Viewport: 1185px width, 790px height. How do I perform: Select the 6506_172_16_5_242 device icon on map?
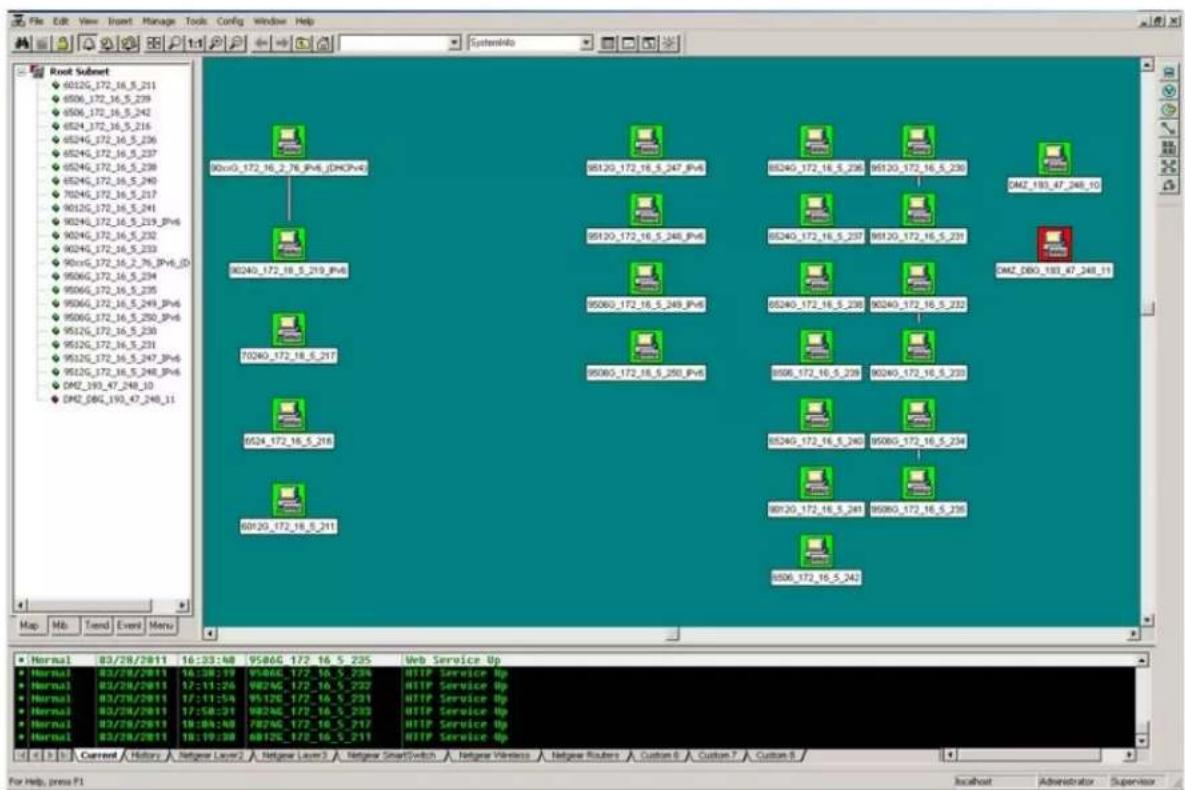pos(816,552)
